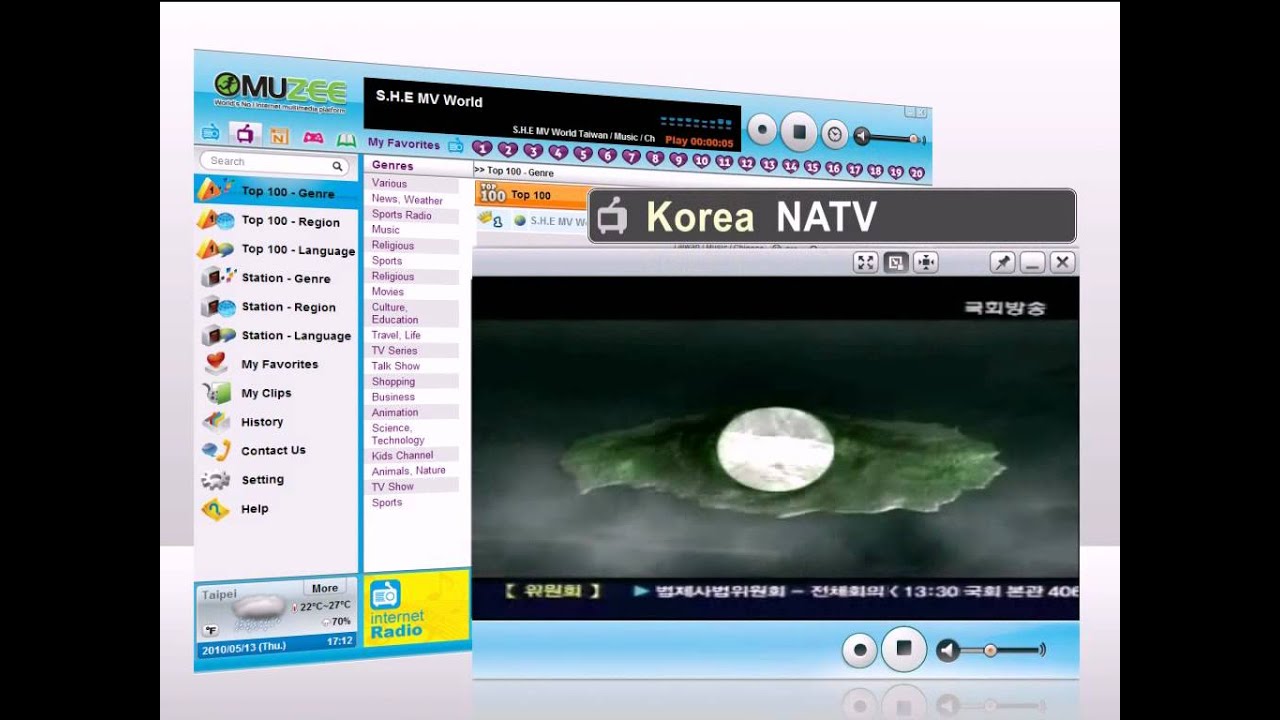This screenshot has height=720, width=1280.
Task: Select the Kids Channel genre
Action: click(x=402, y=455)
